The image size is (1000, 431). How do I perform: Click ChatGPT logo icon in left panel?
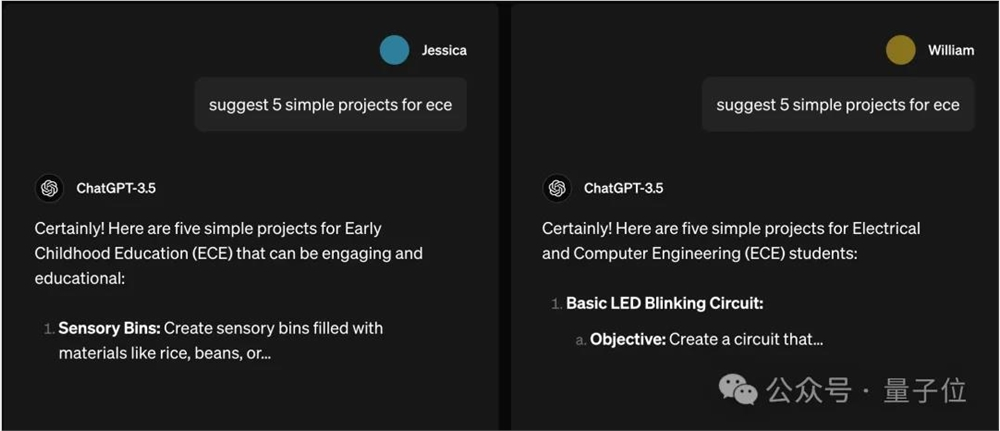(x=49, y=188)
